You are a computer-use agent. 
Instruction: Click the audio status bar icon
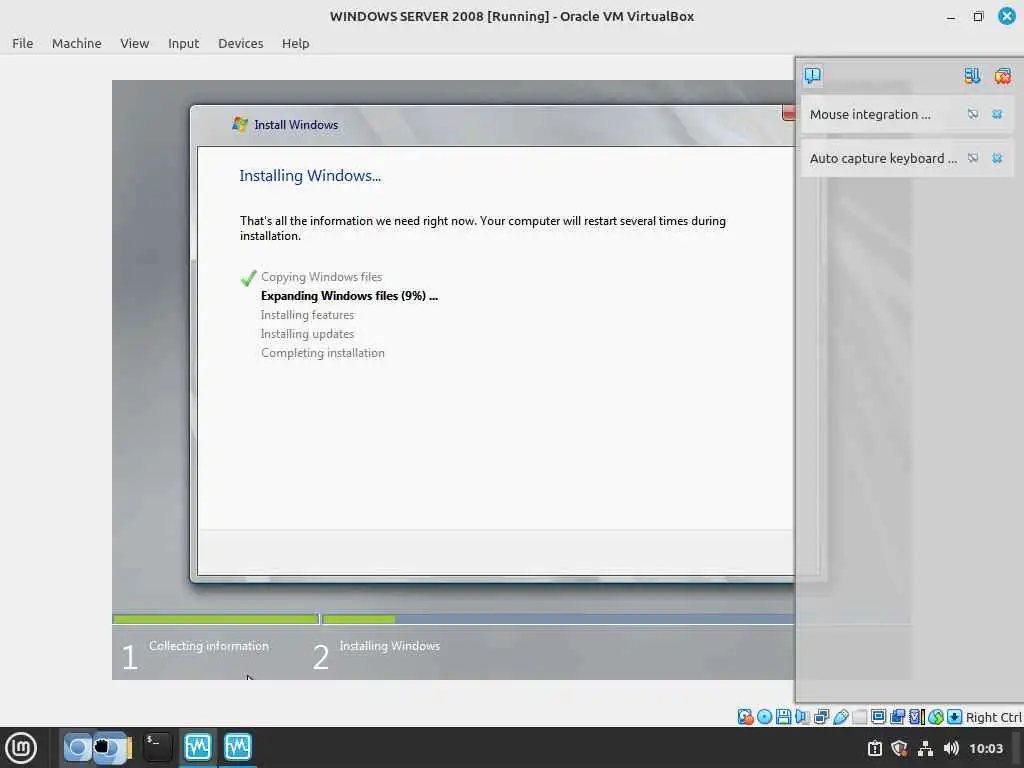802,717
